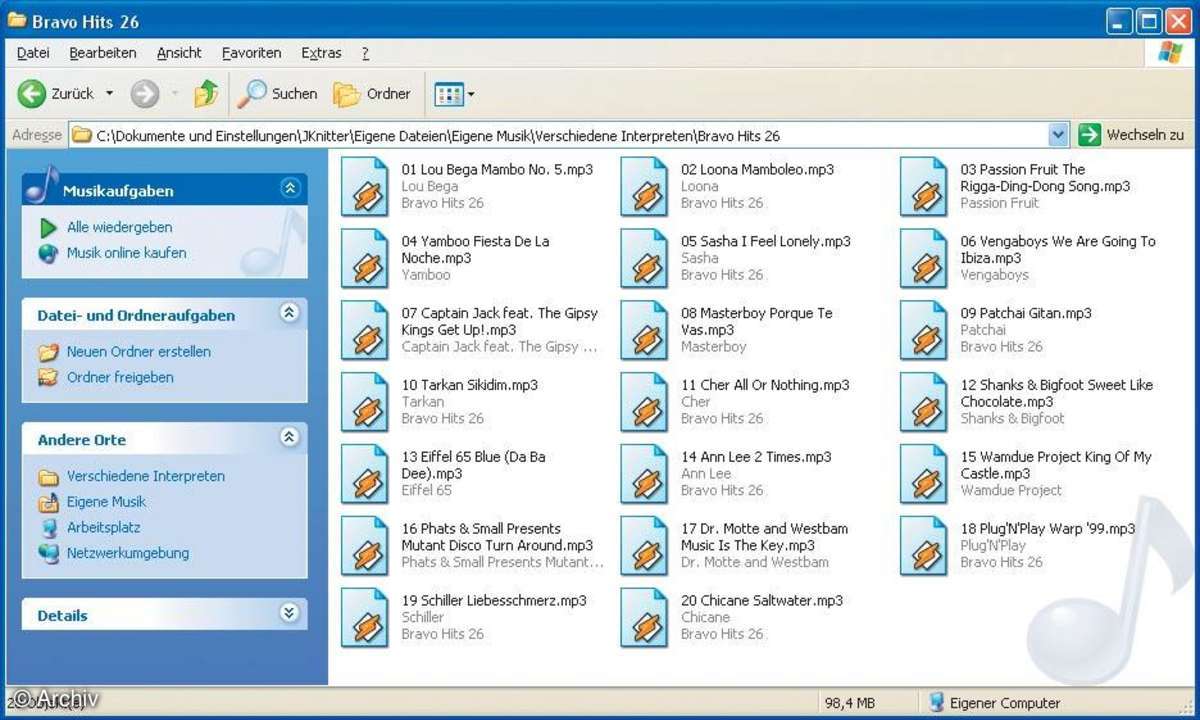This screenshot has width=1200, height=720.
Task: Click the Windows flag logo icon
Action: 1169,53
